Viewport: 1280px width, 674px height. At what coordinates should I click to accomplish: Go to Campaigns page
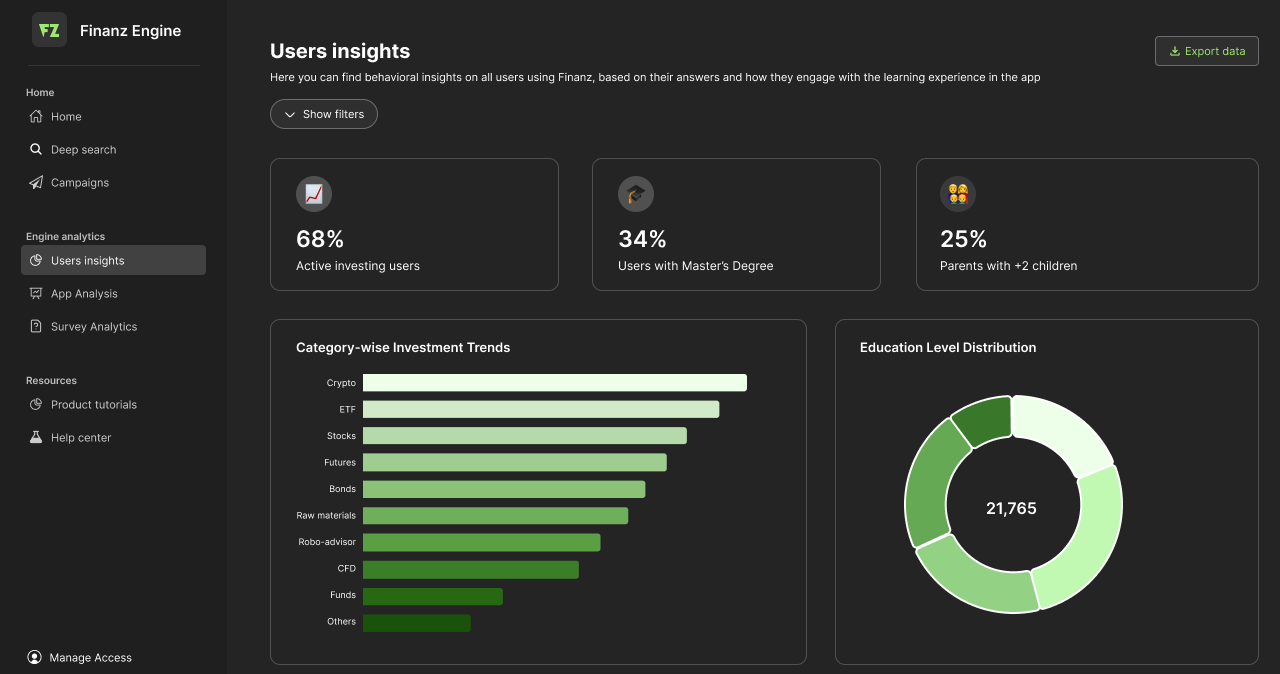tap(113, 182)
